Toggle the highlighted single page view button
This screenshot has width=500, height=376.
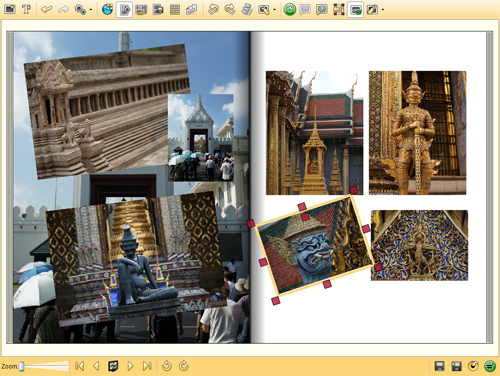pyautogui.click(x=124, y=9)
